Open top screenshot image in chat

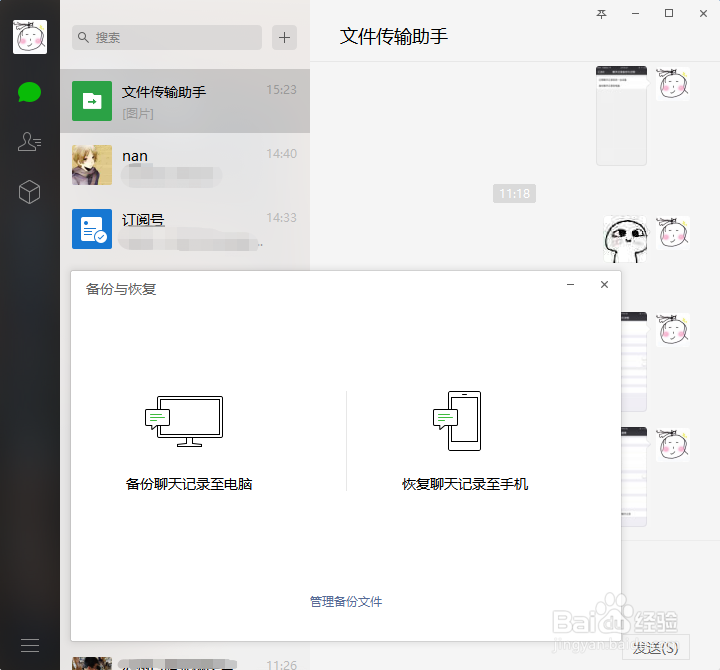click(621, 116)
